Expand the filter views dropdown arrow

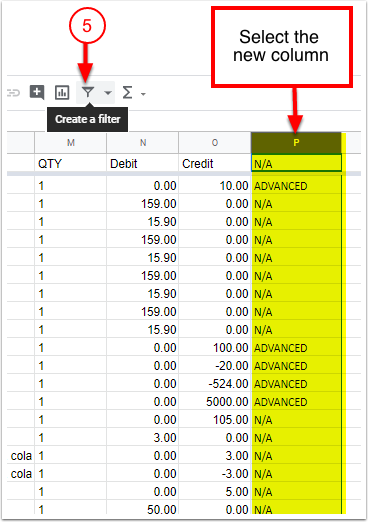tap(108, 93)
